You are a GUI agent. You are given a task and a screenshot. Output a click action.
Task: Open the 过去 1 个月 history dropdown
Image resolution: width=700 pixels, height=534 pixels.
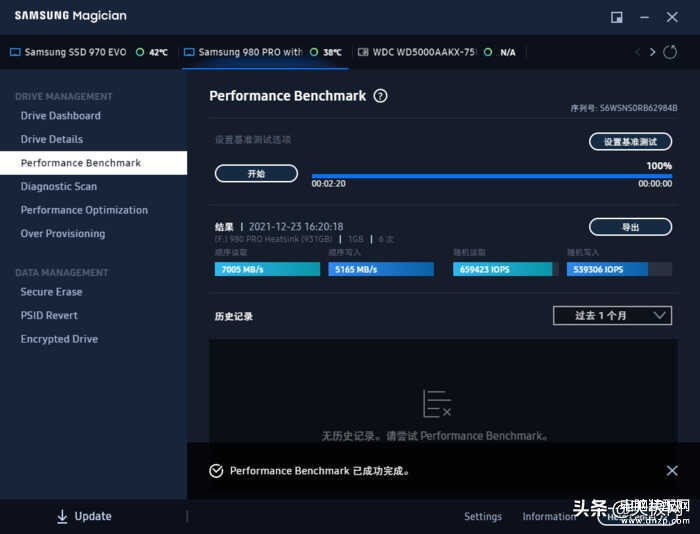(x=612, y=316)
